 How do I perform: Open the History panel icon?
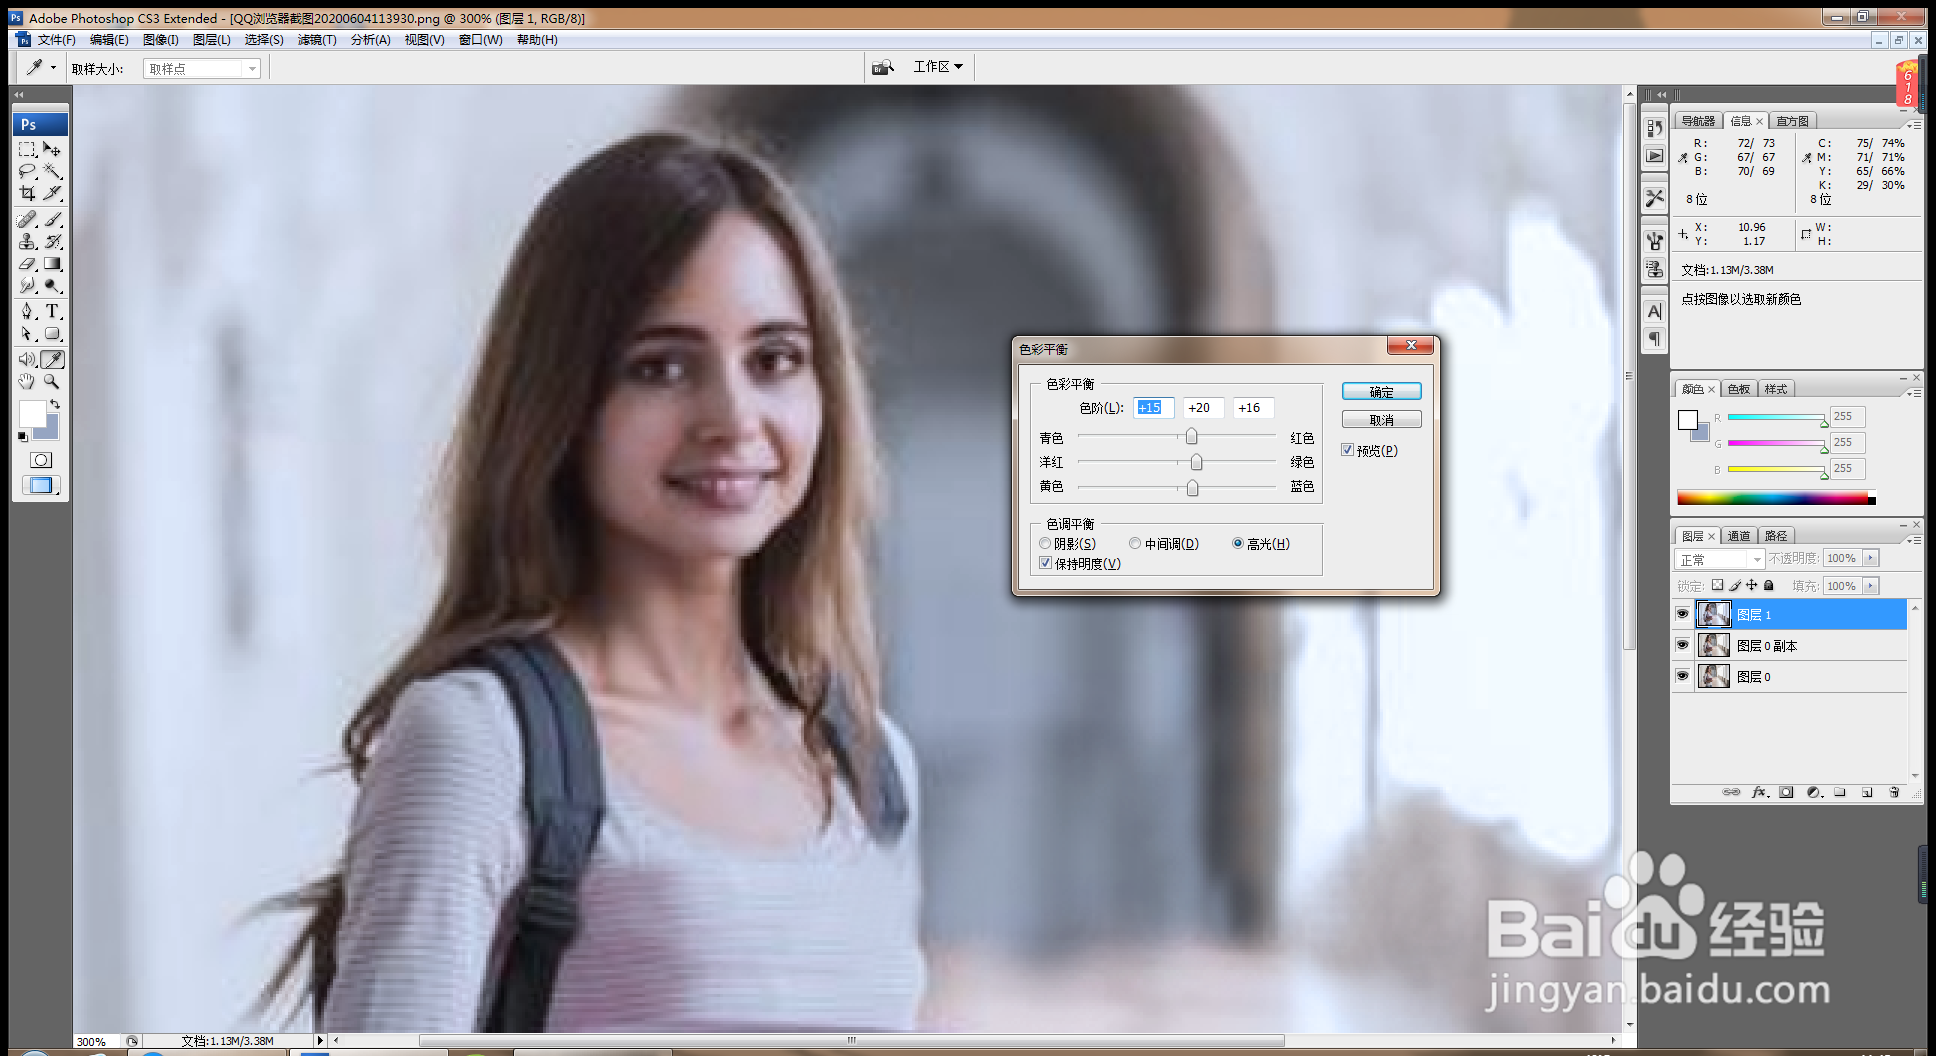[x=1655, y=128]
